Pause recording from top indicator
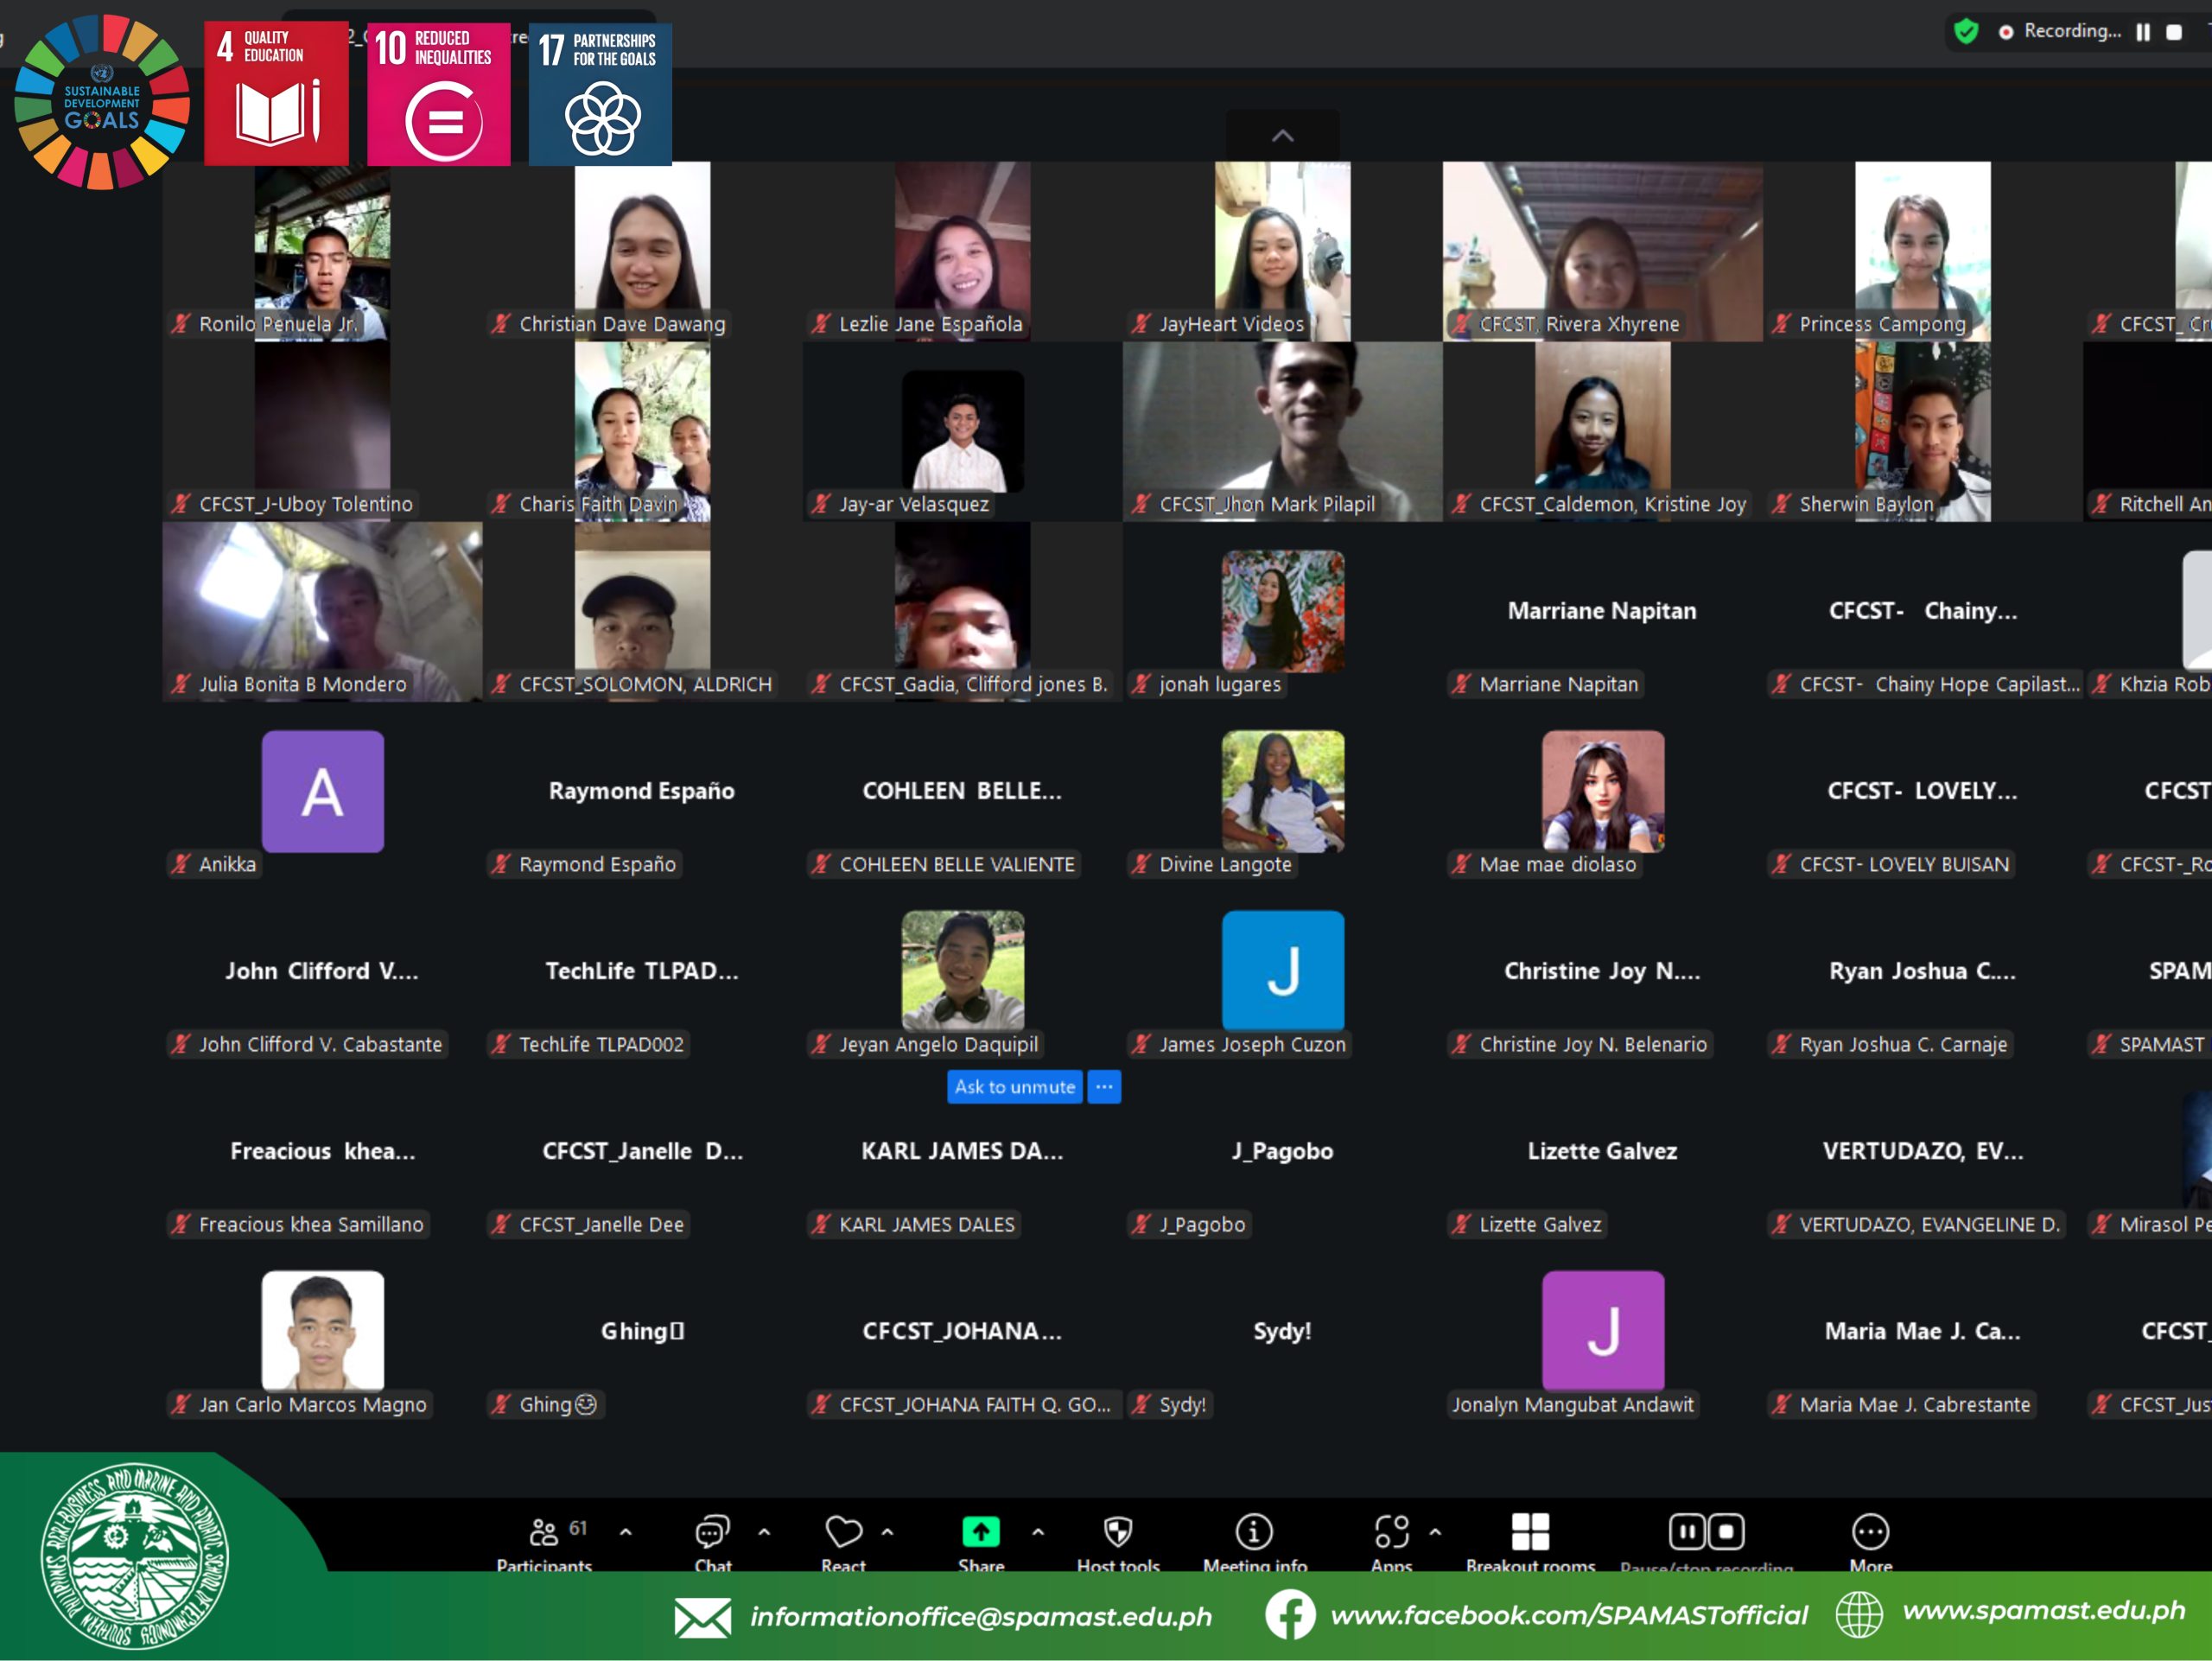 [2143, 32]
